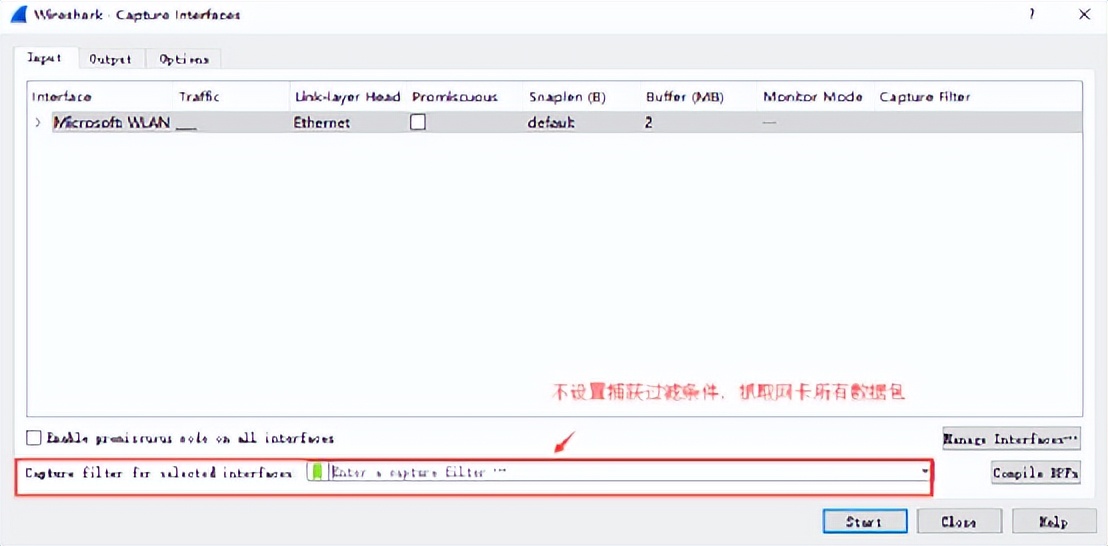
Task: Click the Wireshark shark fin title icon
Action: tap(19, 14)
